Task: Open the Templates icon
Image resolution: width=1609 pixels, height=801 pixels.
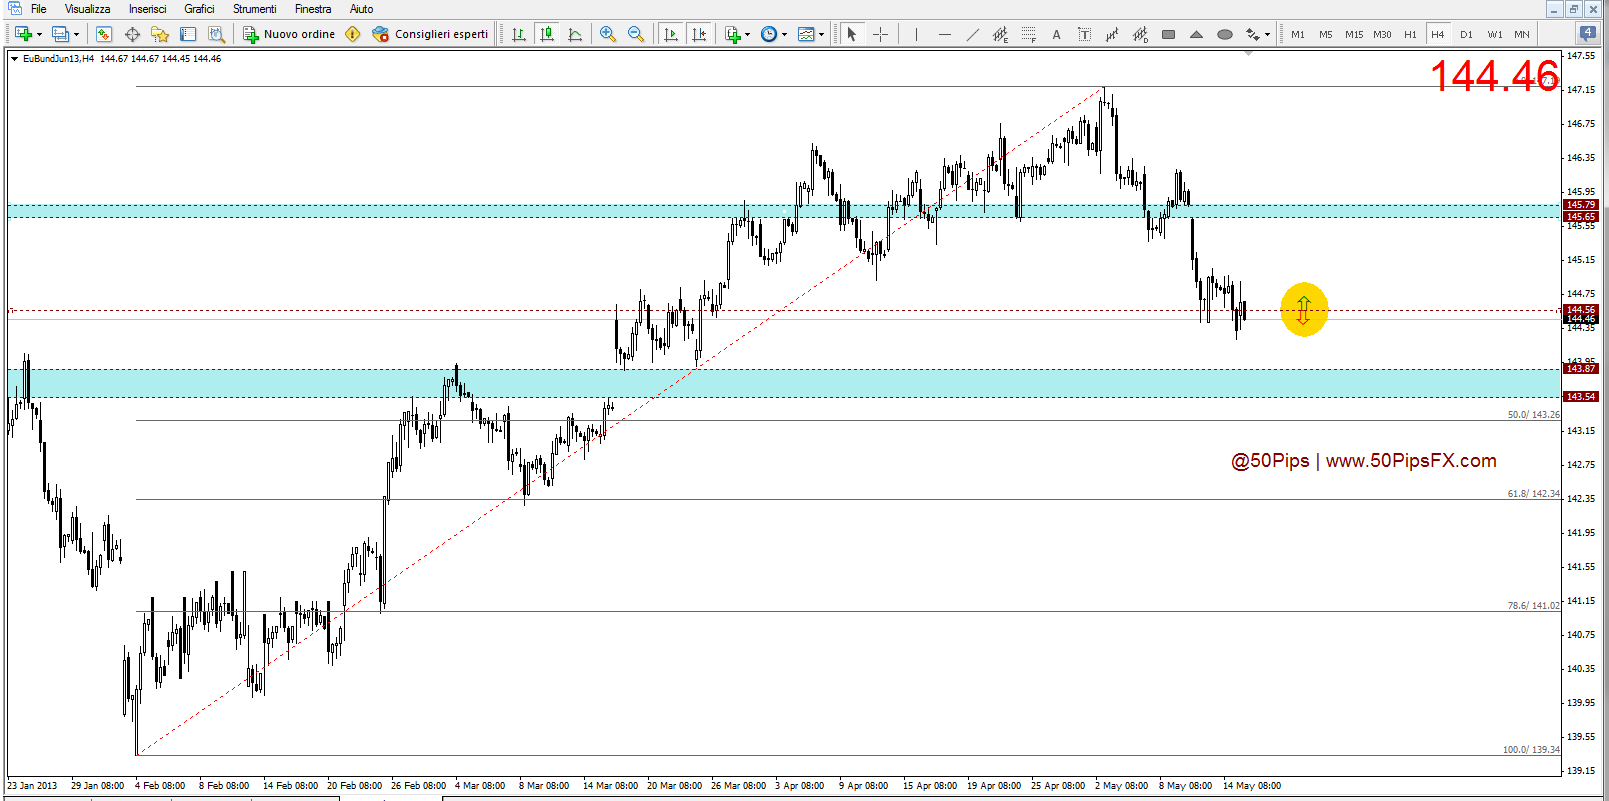Action: [806, 34]
